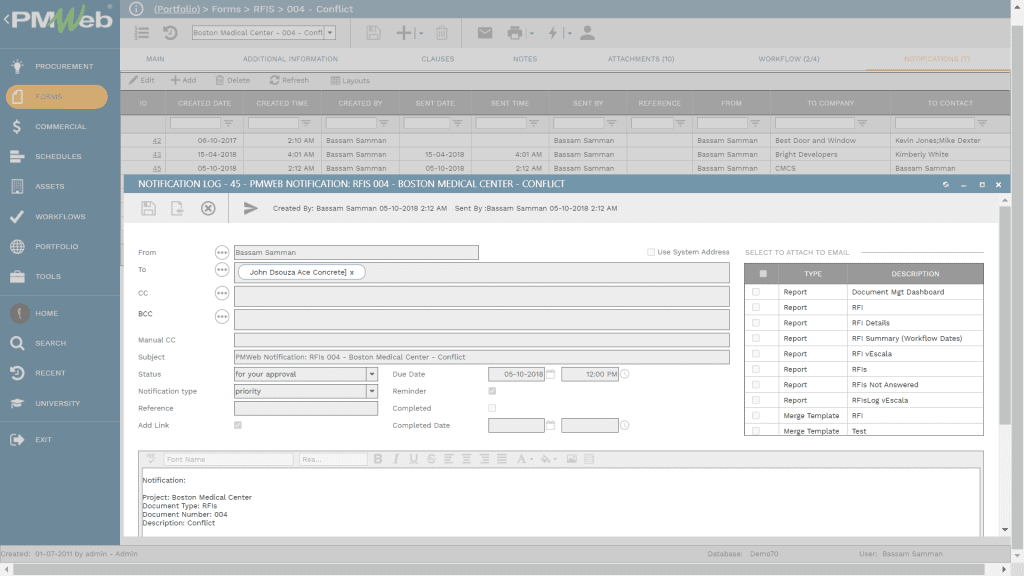Click the add plus icon in top toolbar
The height and width of the screenshot is (576, 1024).
404,33
